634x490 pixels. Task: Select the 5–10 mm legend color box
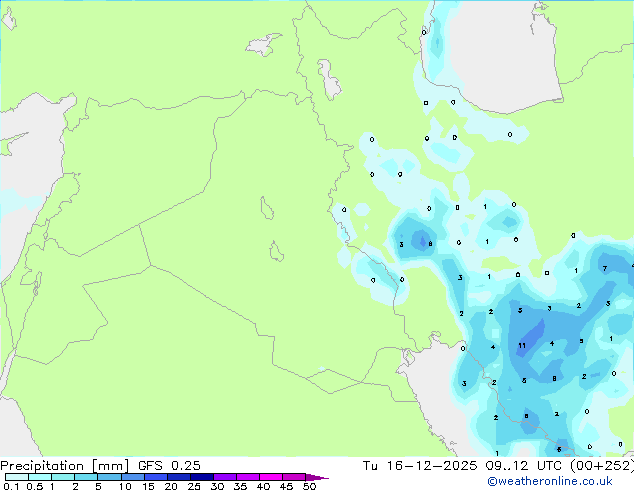point(109,477)
